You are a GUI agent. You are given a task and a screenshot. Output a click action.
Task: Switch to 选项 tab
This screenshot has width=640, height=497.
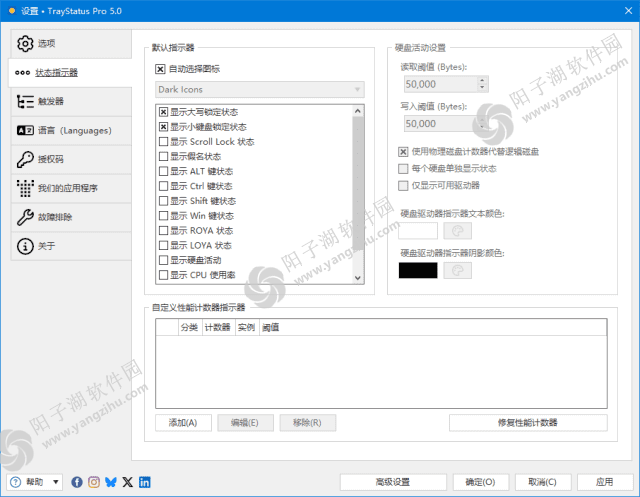pos(71,43)
